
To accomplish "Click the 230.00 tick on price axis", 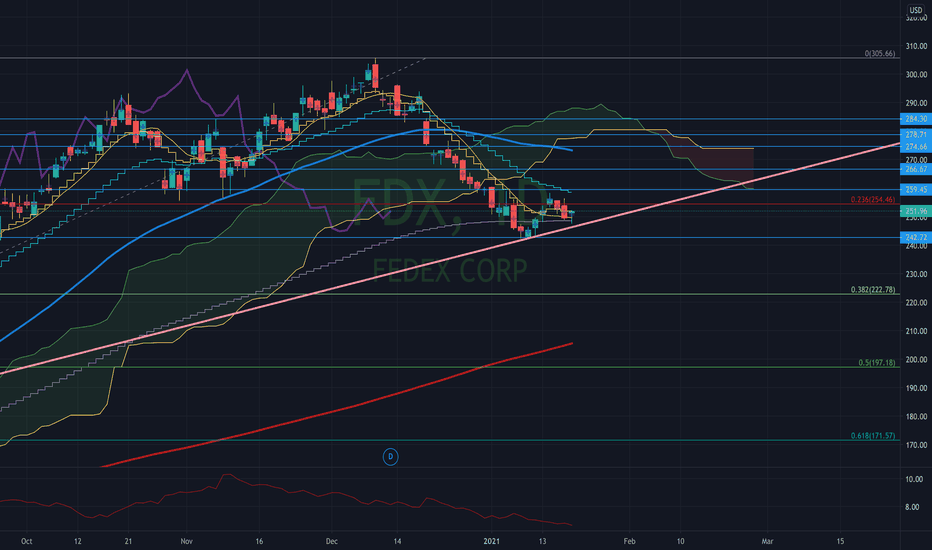I will pyautogui.click(x=916, y=275).
